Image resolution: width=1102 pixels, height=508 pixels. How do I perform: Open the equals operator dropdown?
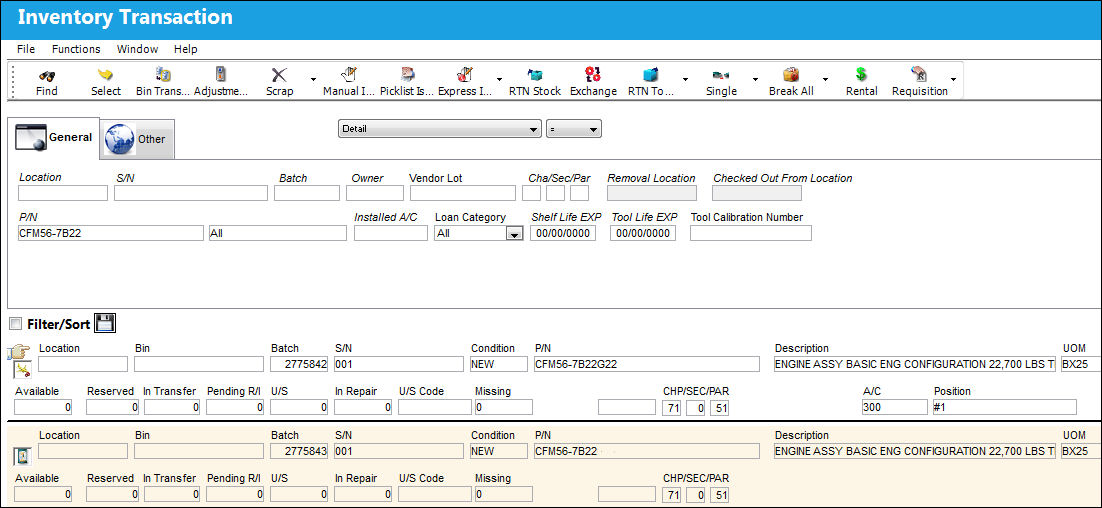pos(573,129)
